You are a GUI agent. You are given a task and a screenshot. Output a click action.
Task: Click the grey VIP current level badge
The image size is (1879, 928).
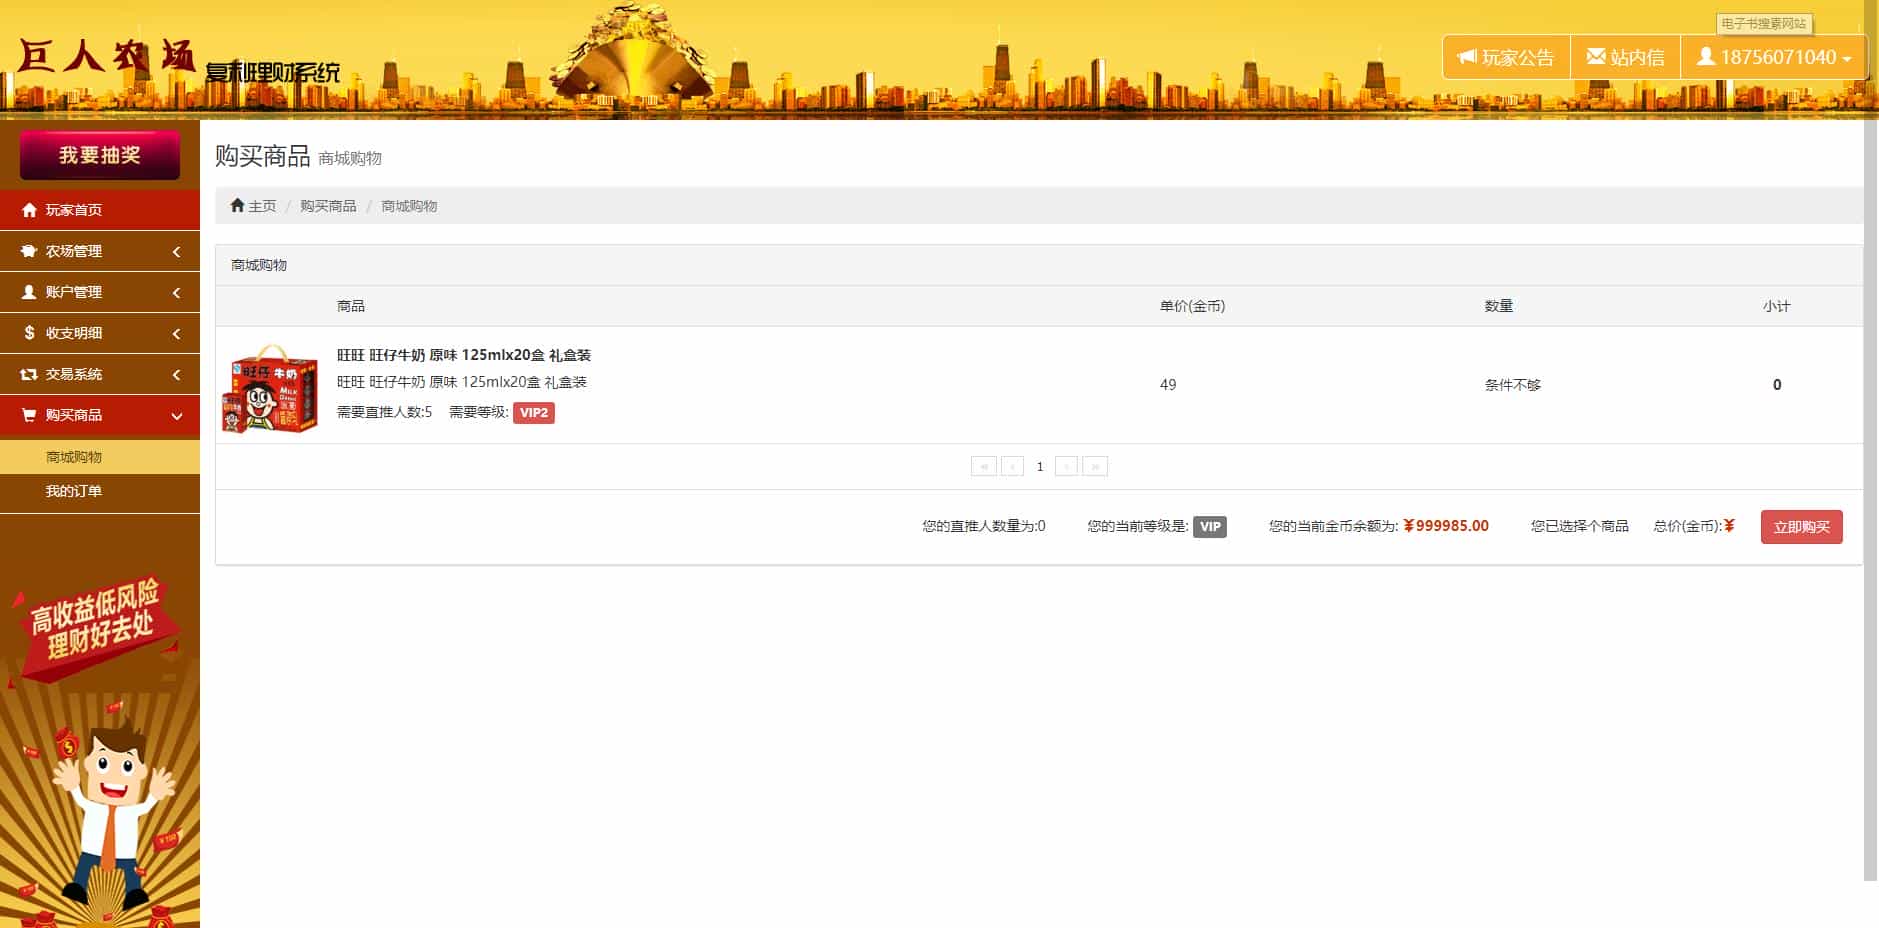pos(1210,527)
